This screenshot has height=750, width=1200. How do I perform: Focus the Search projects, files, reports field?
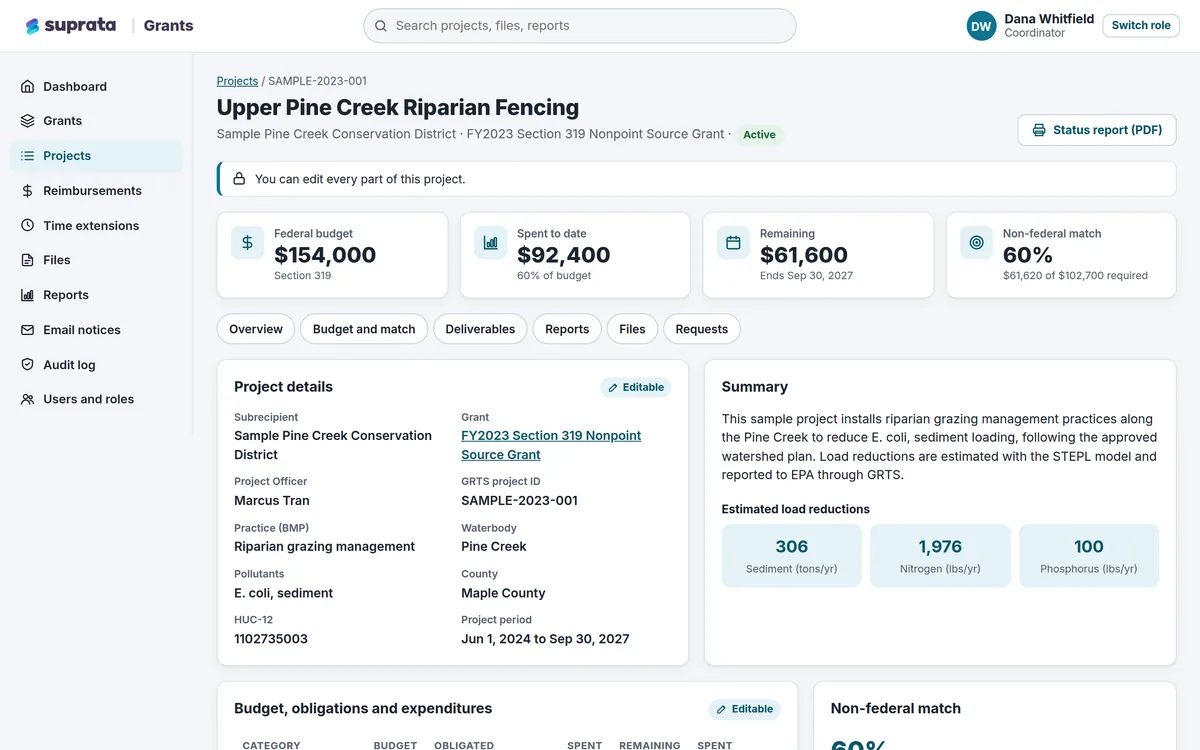(580, 26)
